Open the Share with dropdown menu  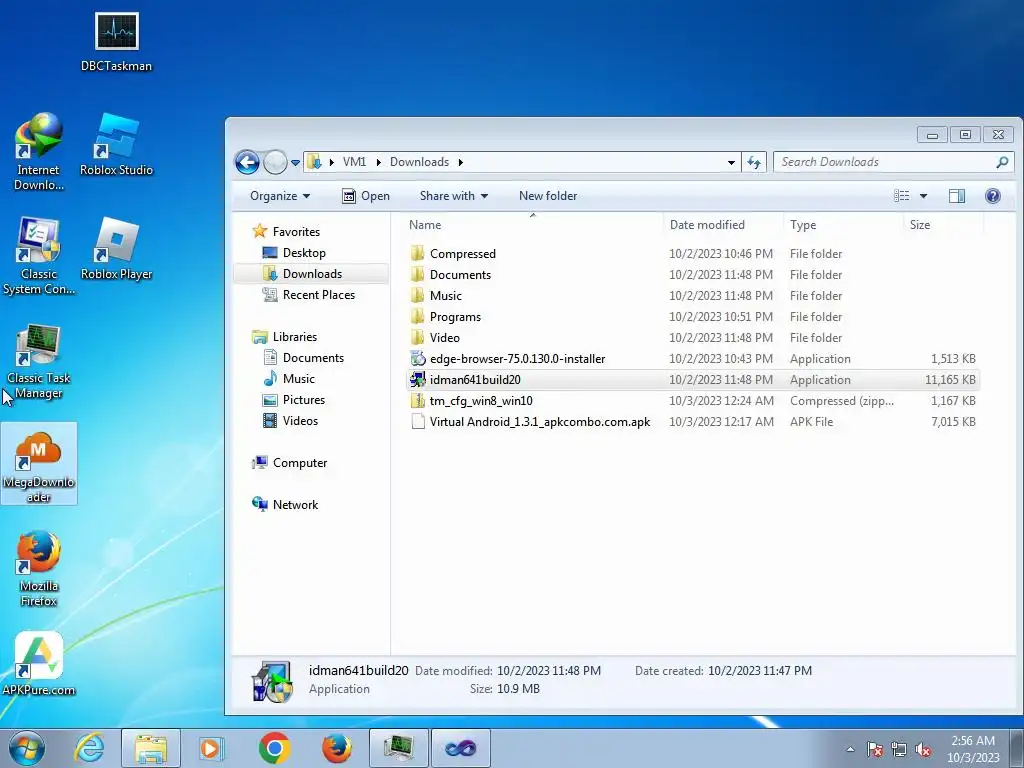tap(454, 196)
